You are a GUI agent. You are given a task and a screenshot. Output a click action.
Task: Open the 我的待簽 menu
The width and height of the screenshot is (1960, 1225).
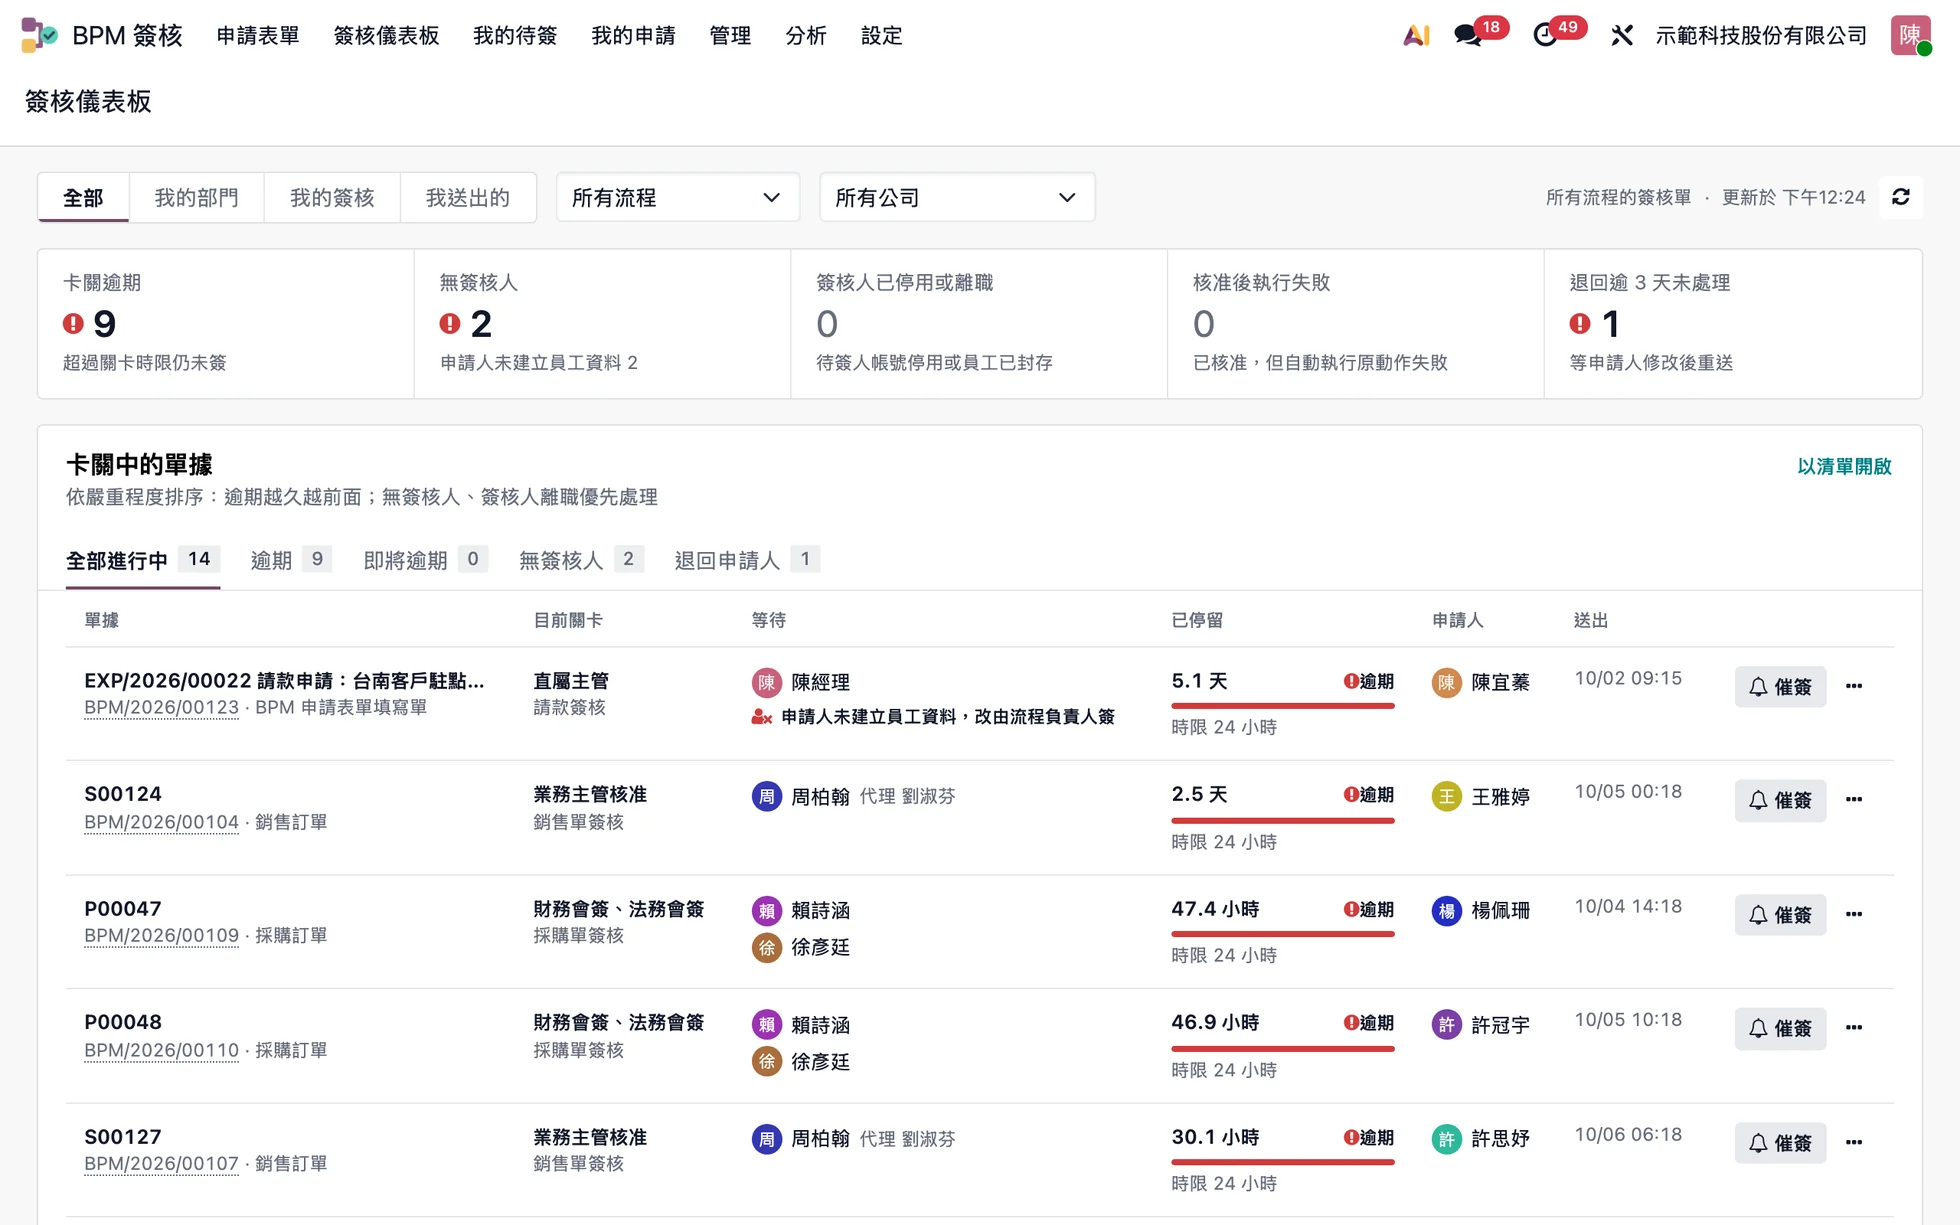click(x=515, y=36)
